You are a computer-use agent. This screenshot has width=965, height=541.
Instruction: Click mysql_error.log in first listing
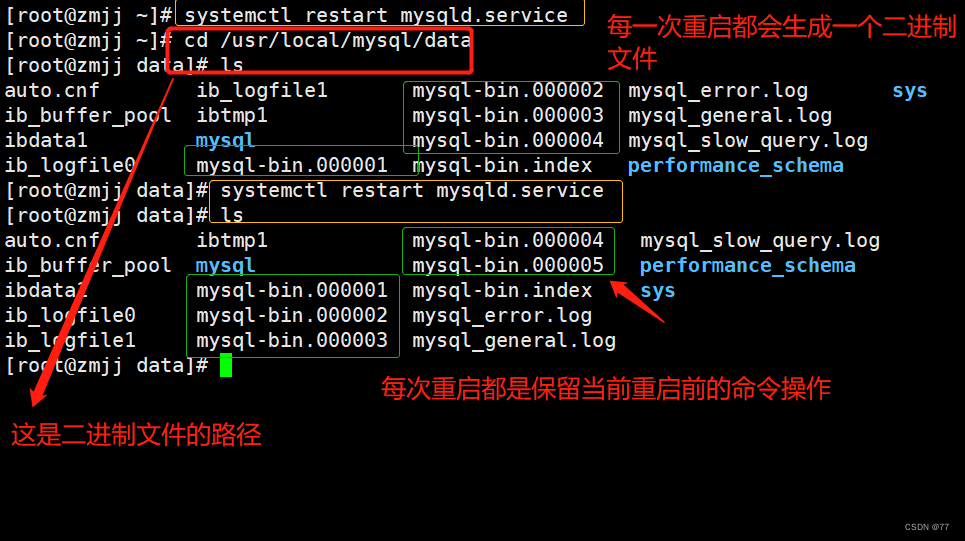718,91
